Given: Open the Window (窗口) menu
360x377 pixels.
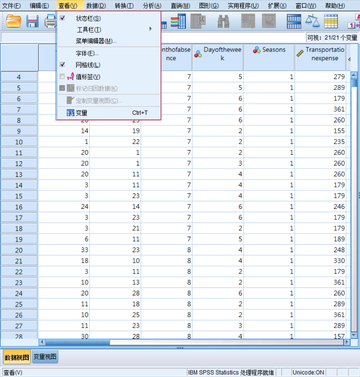Looking at the screenshot, I should [x=306, y=6].
